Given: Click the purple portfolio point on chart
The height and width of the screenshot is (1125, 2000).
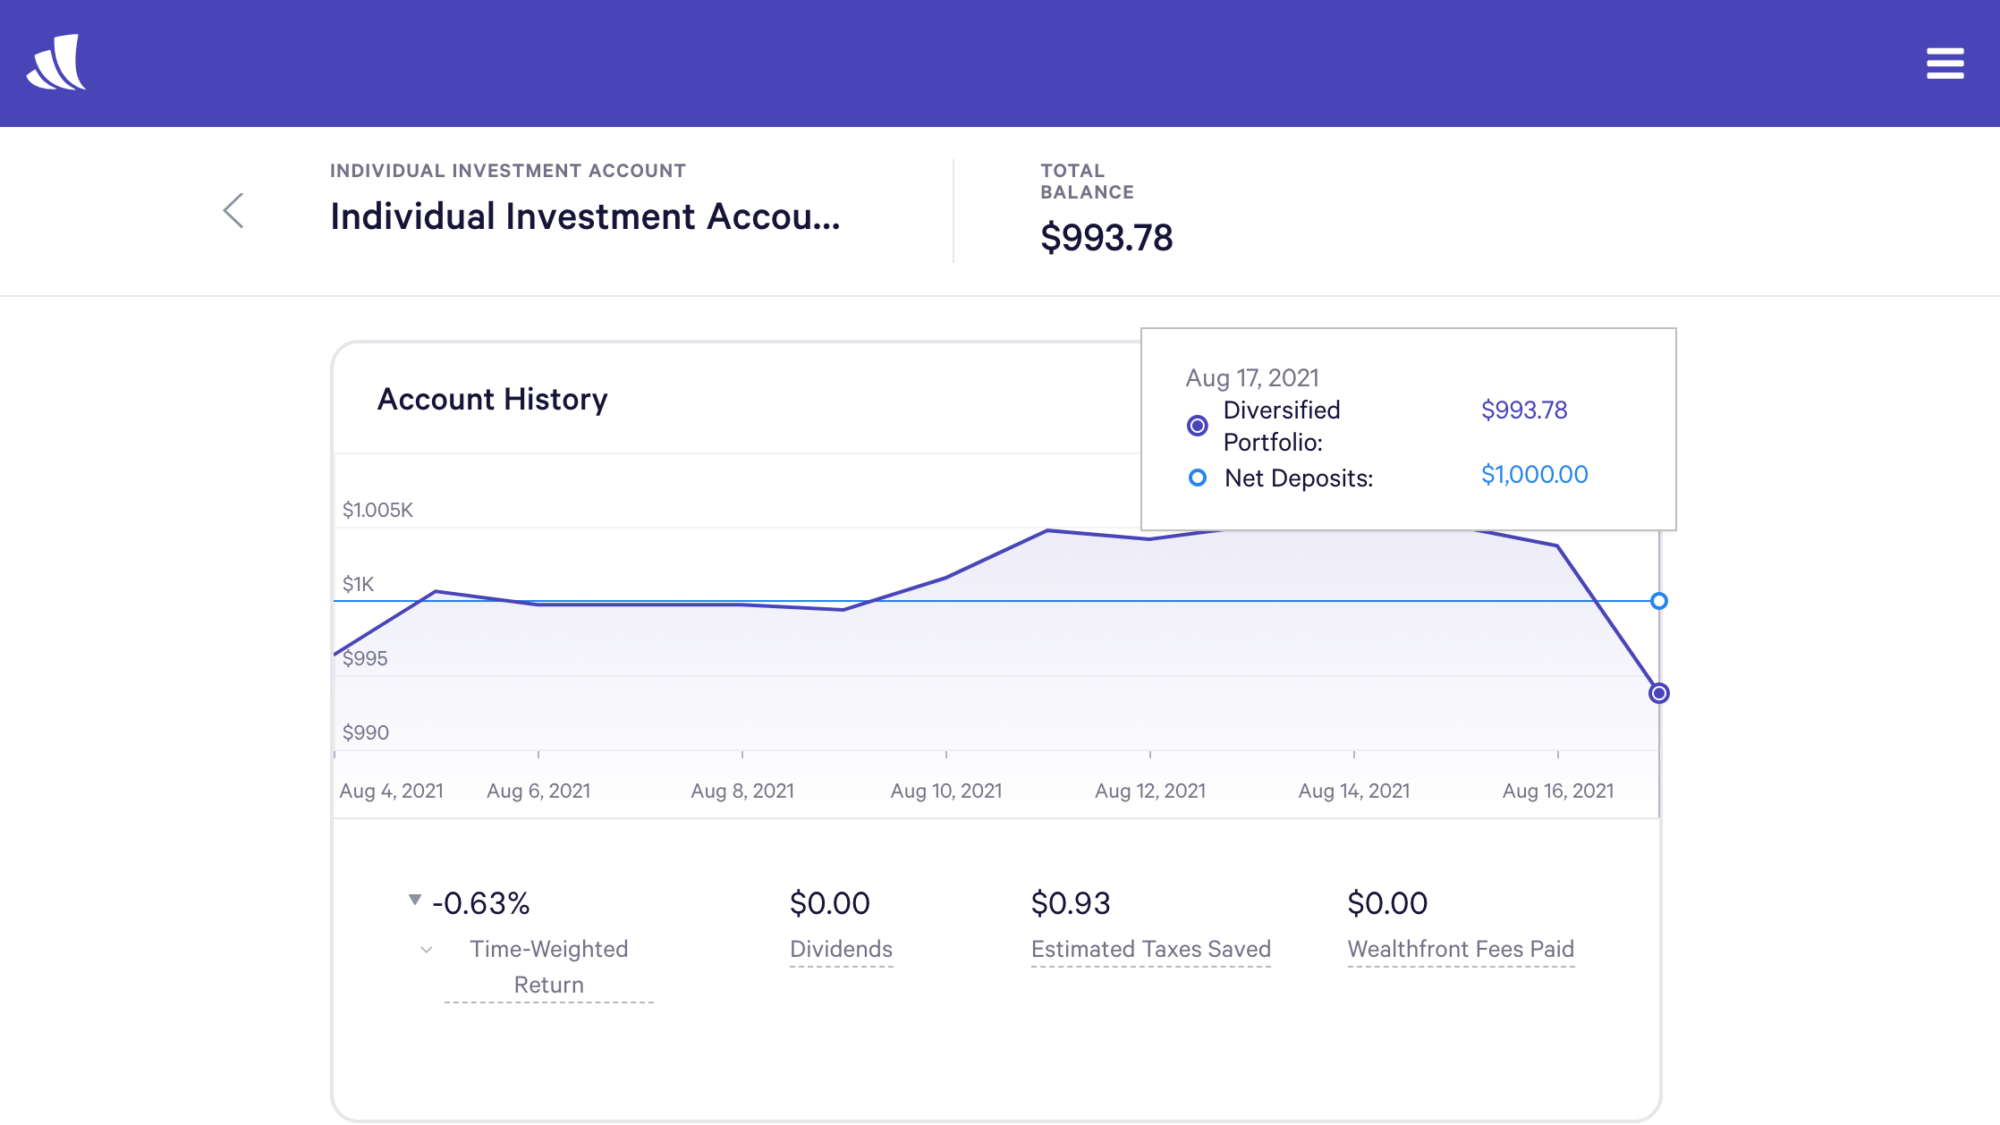Looking at the screenshot, I should pyautogui.click(x=1658, y=693).
